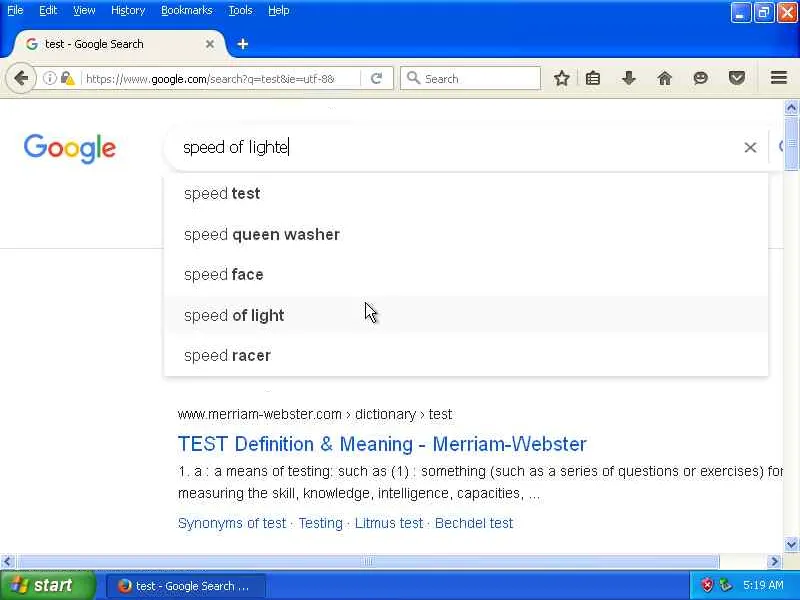Screen dimensions: 800x600
Task: Open the Edit menu
Action: pyautogui.click(x=48, y=10)
